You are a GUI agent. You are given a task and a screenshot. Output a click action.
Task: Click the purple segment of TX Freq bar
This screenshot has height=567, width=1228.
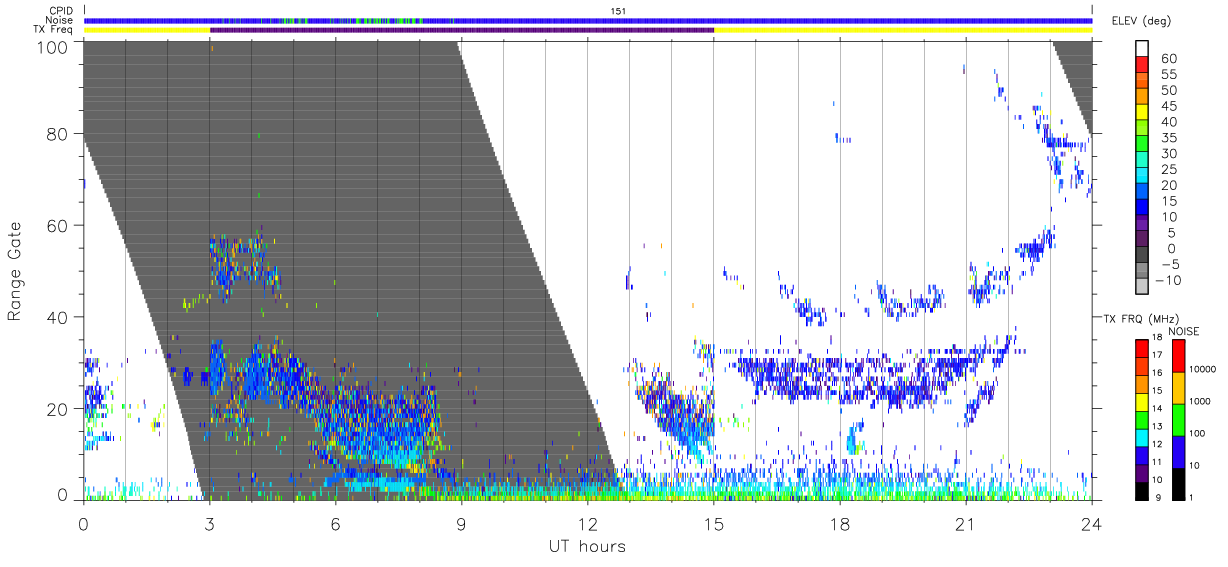(x=462, y=30)
